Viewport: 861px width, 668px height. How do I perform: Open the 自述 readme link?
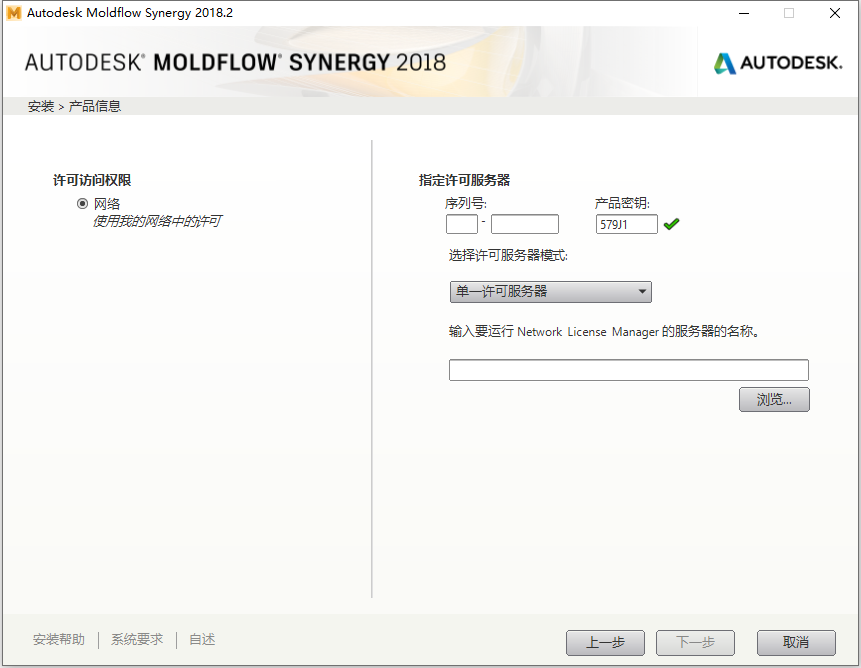point(202,639)
